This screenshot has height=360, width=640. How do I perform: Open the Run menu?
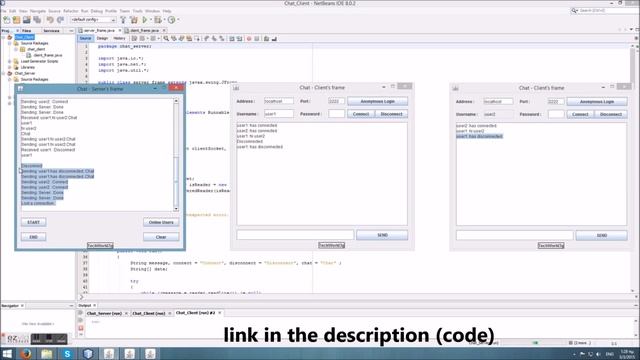(x=84, y=11)
